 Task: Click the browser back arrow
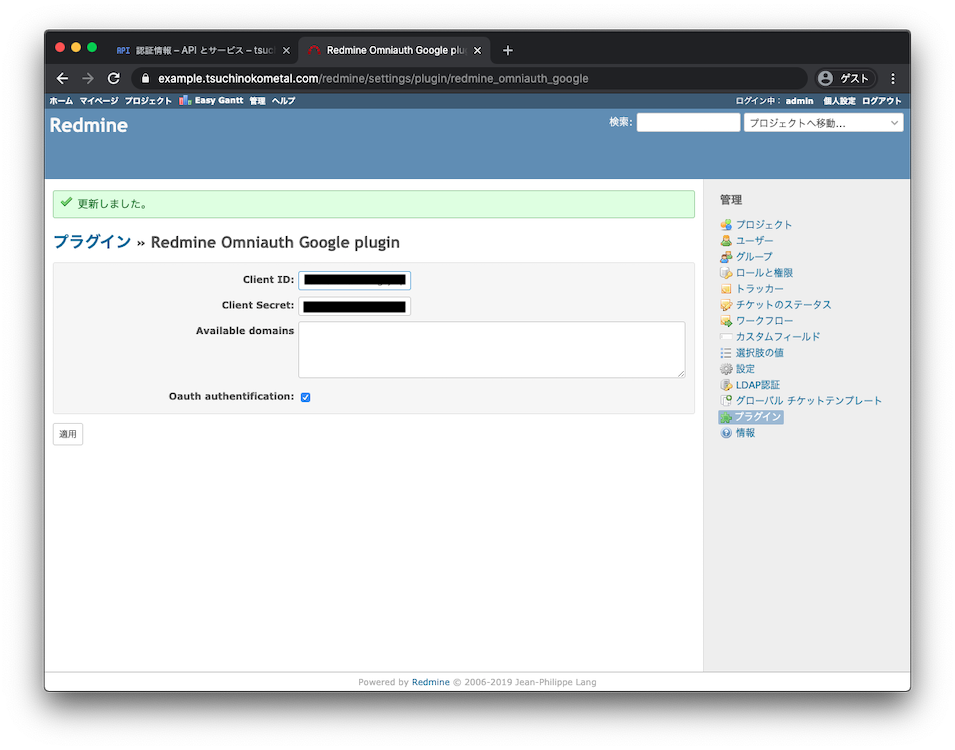tap(62, 79)
